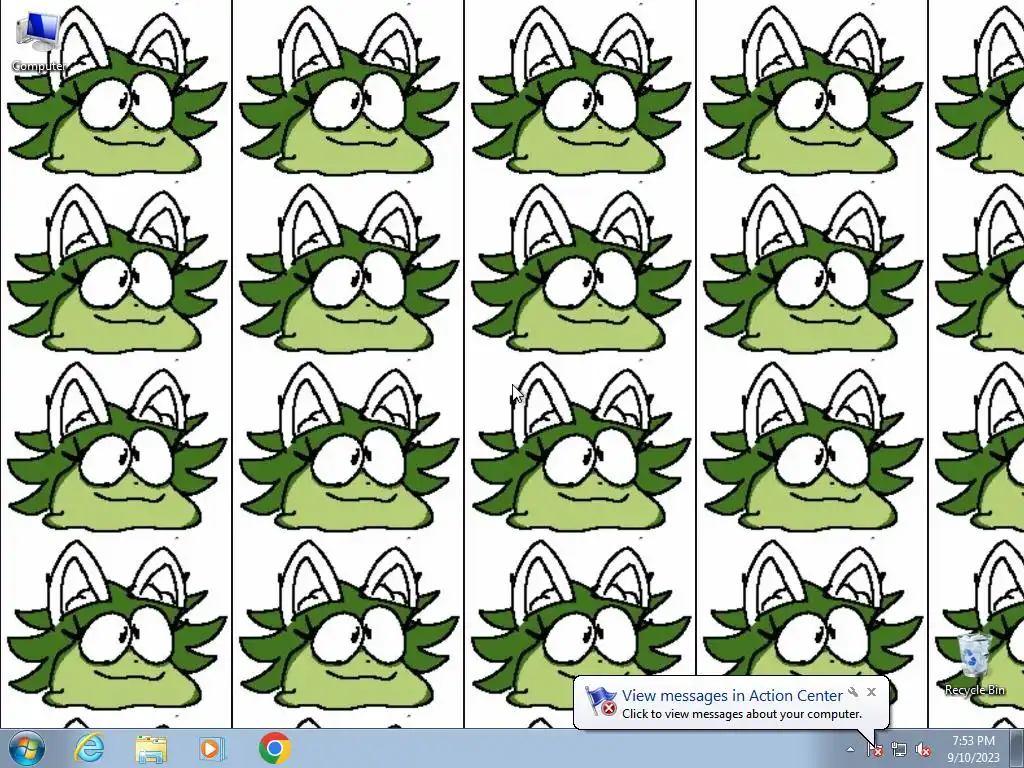
Task: Click the Action Center flag tray icon
Action: click(875, 750)
